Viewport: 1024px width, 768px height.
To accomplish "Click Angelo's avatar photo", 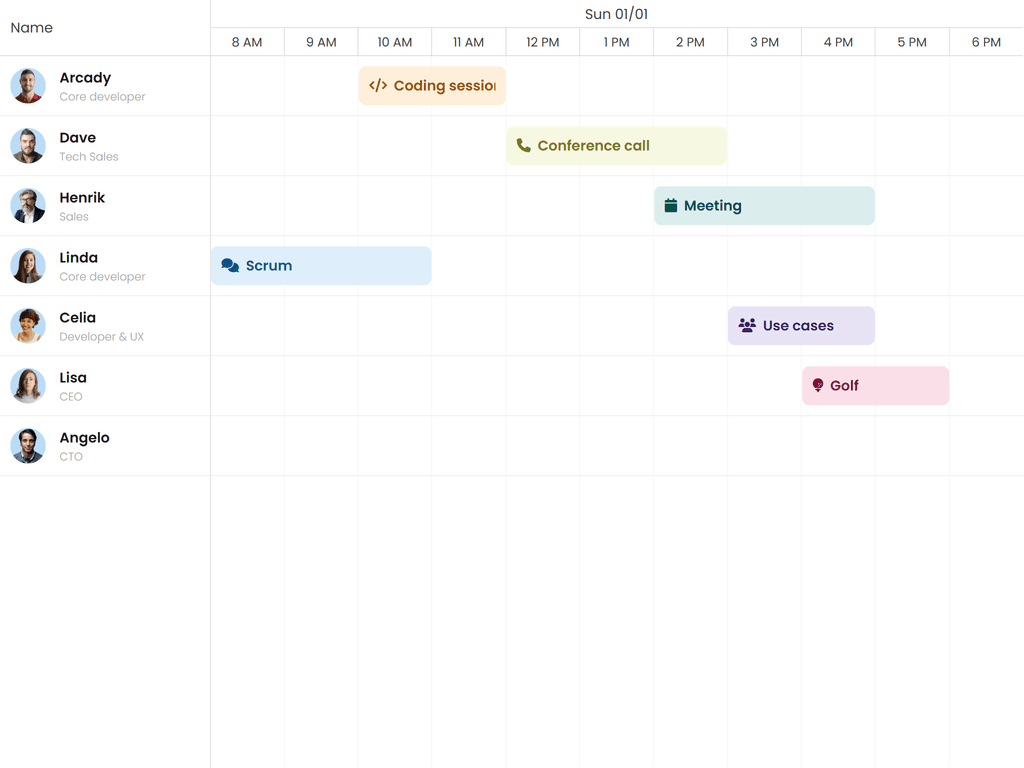I will 28,446.
